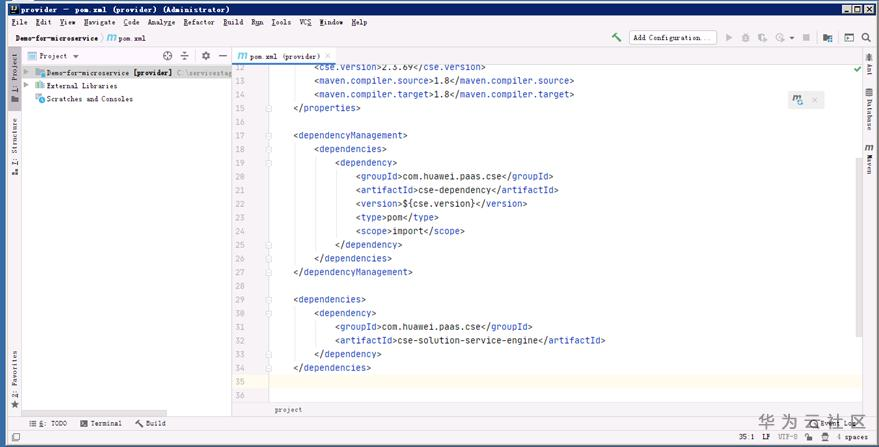This screenshot has width=879, height=447.
Task: Open the Navigate menu
Action: 99,22
